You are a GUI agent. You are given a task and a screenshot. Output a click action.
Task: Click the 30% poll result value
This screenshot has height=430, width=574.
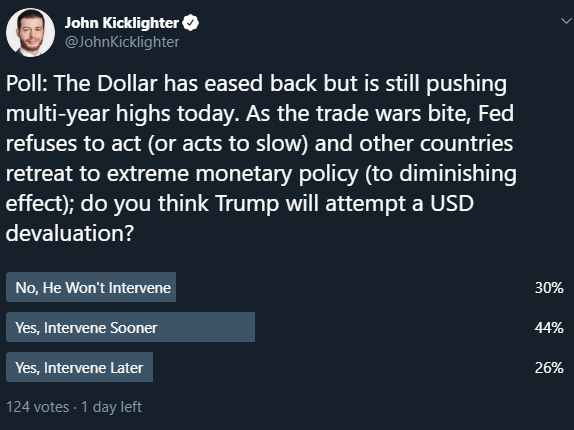[x=549, y=288]
